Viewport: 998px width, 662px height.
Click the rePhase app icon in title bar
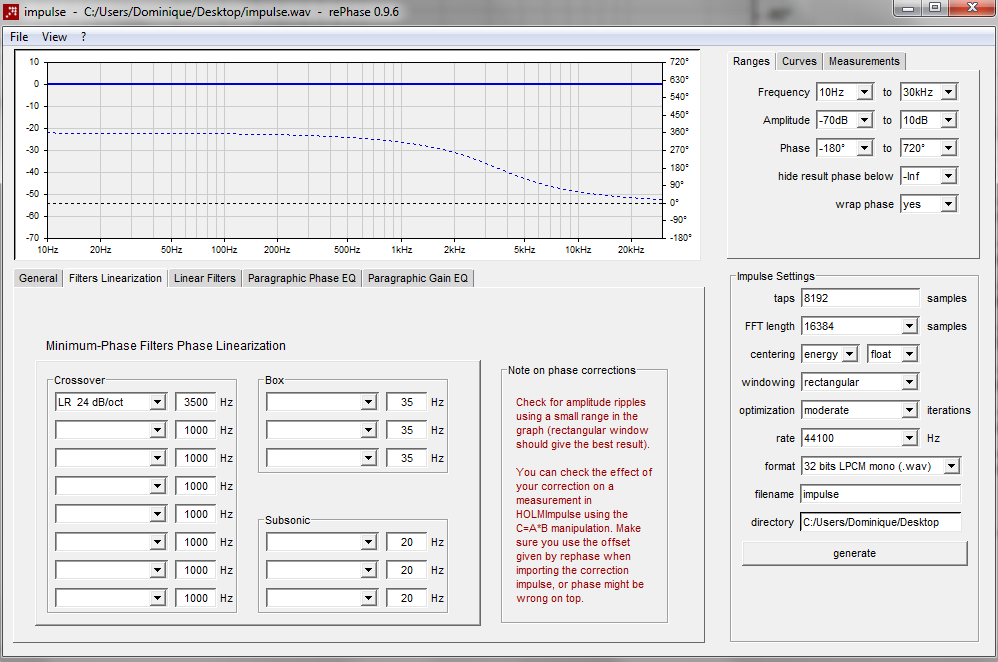pyautogui.click(x=11, y=11)
